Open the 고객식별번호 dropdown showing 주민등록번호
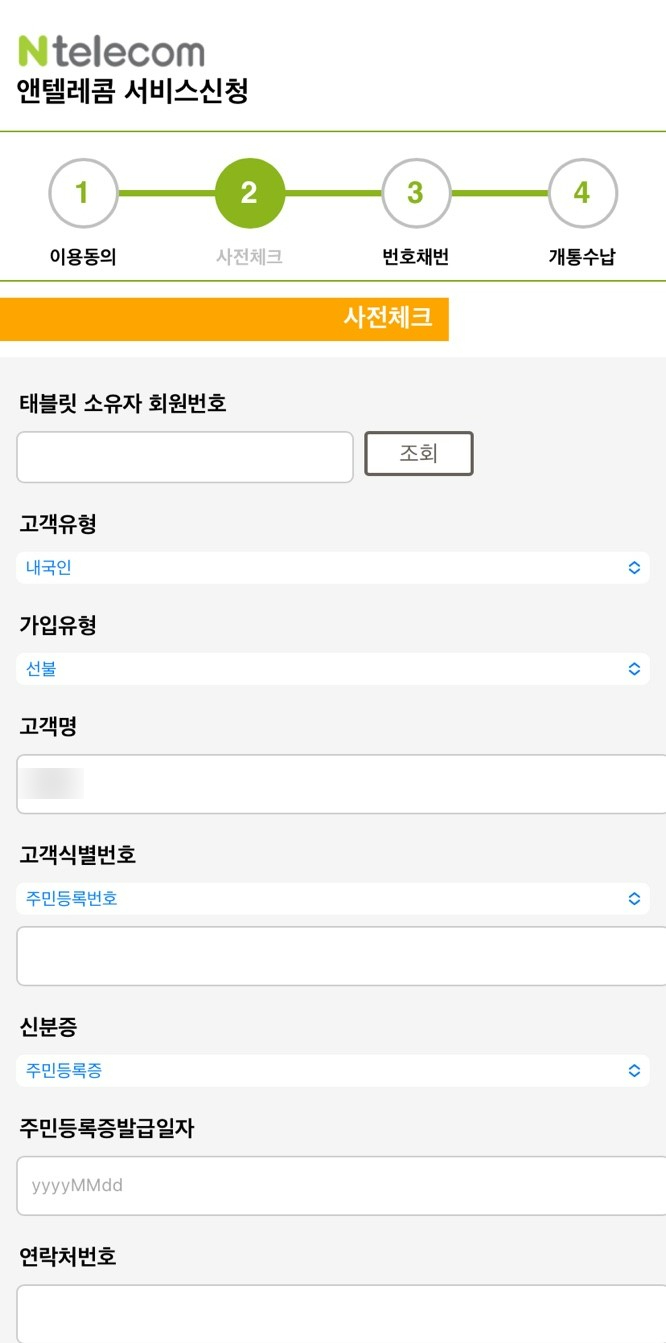The height and width of the screenshot is (1343, 666). (333, 899)
